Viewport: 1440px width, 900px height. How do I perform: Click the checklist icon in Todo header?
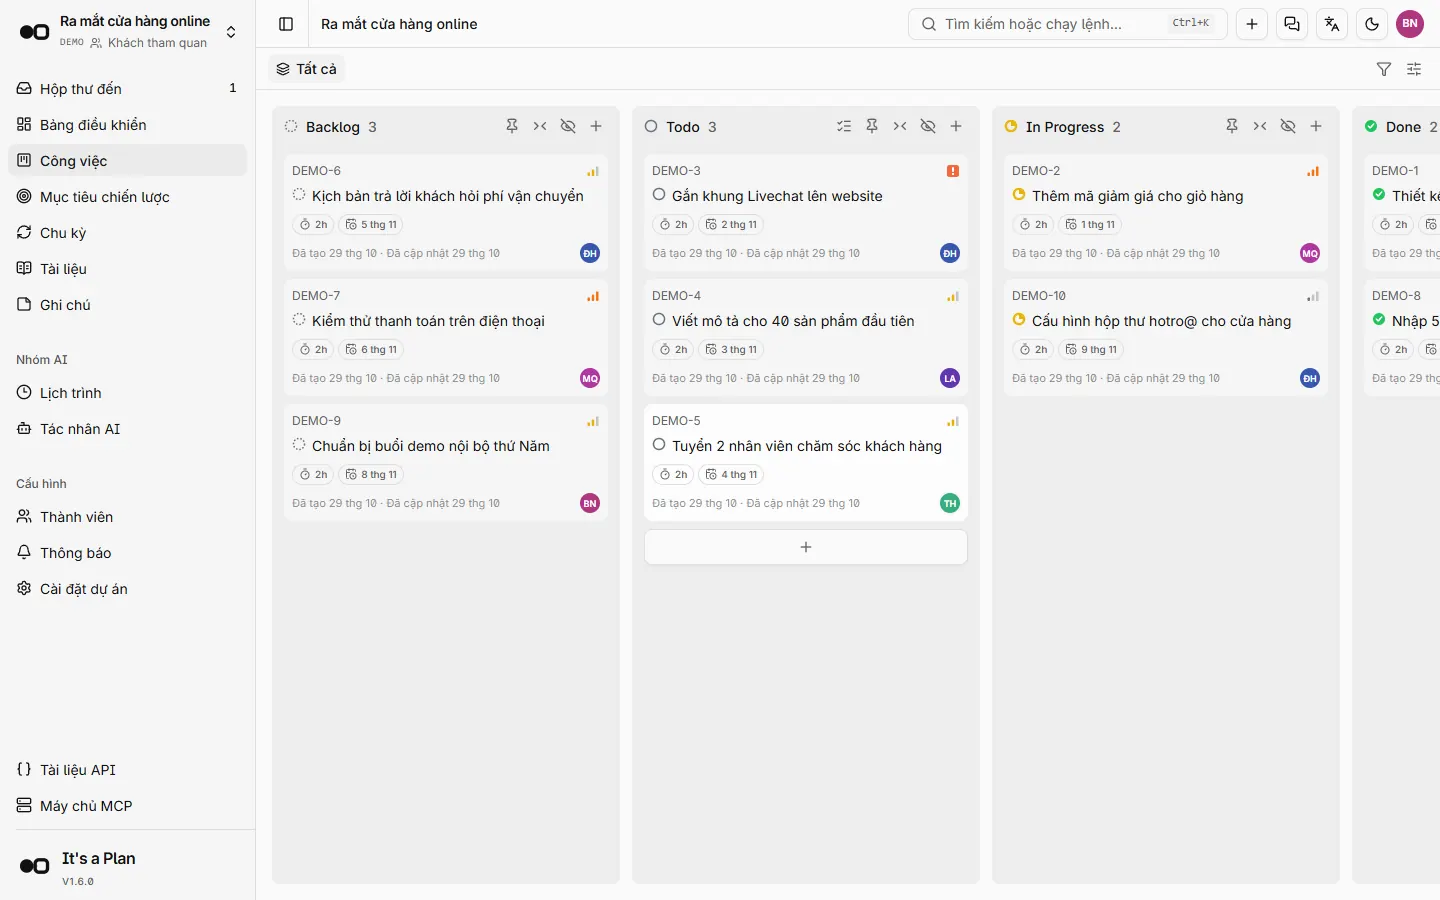click(x=844, y=126)
